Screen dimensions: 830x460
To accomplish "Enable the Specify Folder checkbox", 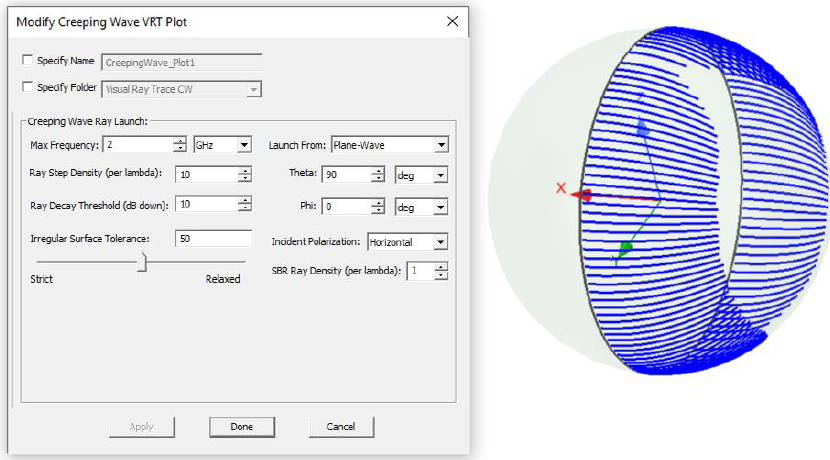I will [x=28, y=87].
